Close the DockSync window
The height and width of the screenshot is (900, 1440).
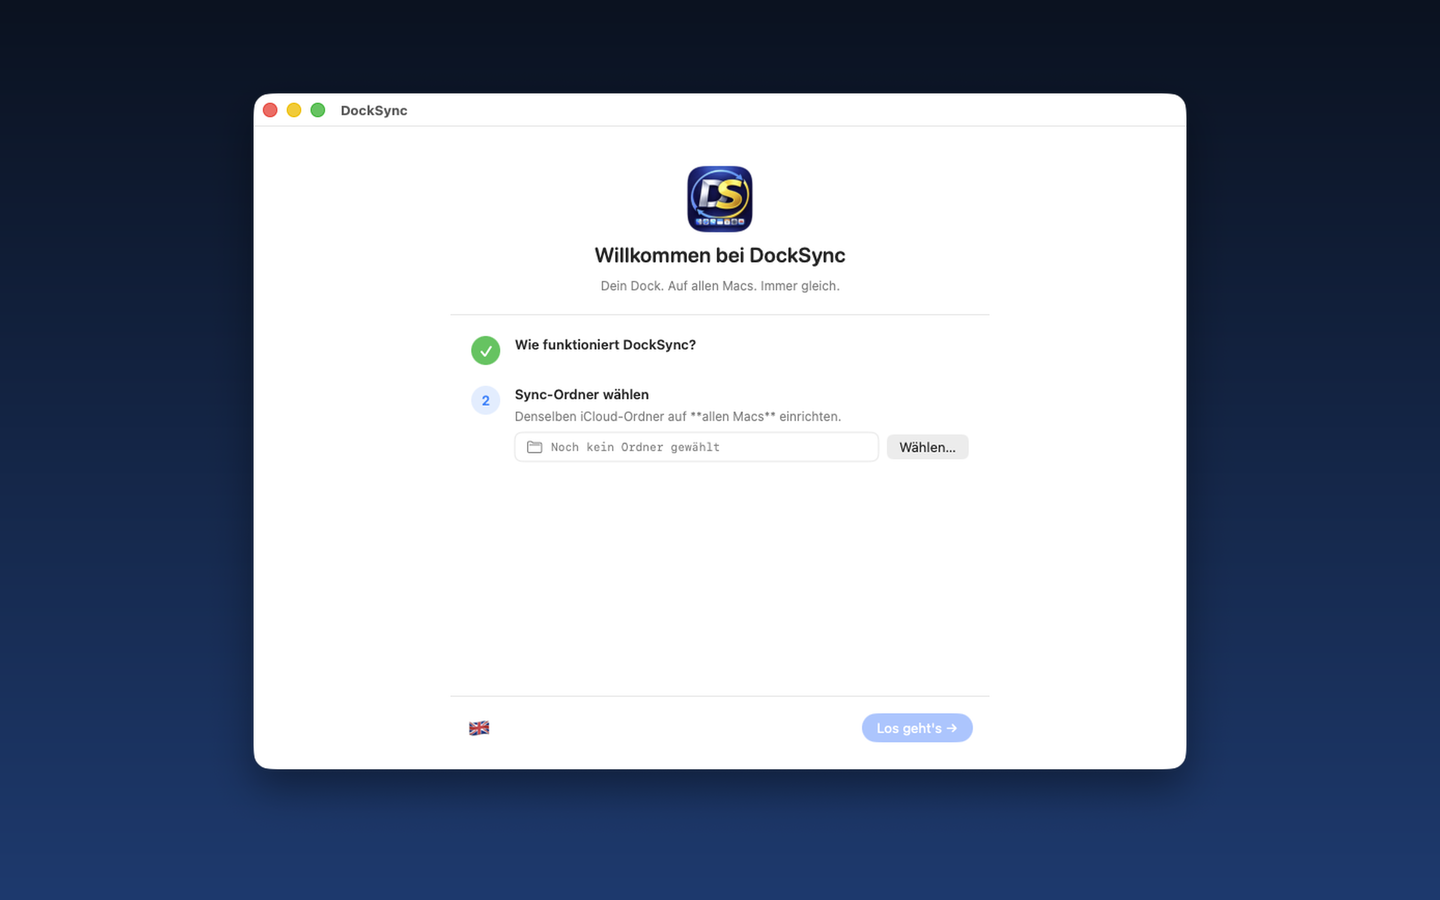[270, 110]
